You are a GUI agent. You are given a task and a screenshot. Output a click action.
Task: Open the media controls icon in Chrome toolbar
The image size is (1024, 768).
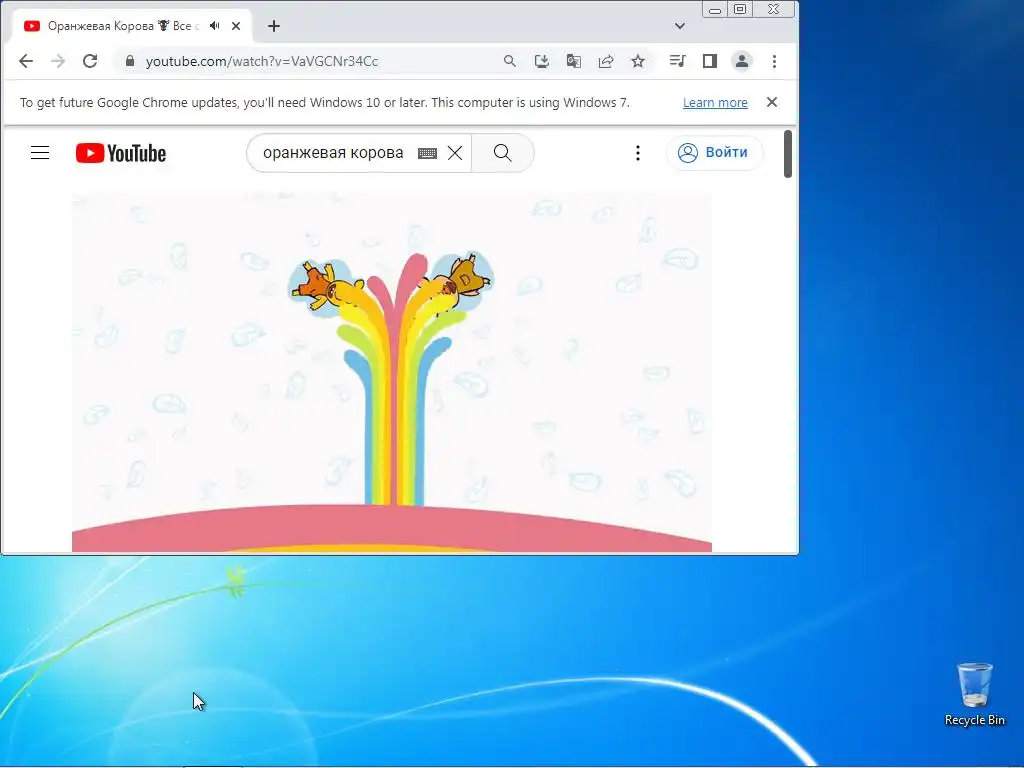[677, 61]
